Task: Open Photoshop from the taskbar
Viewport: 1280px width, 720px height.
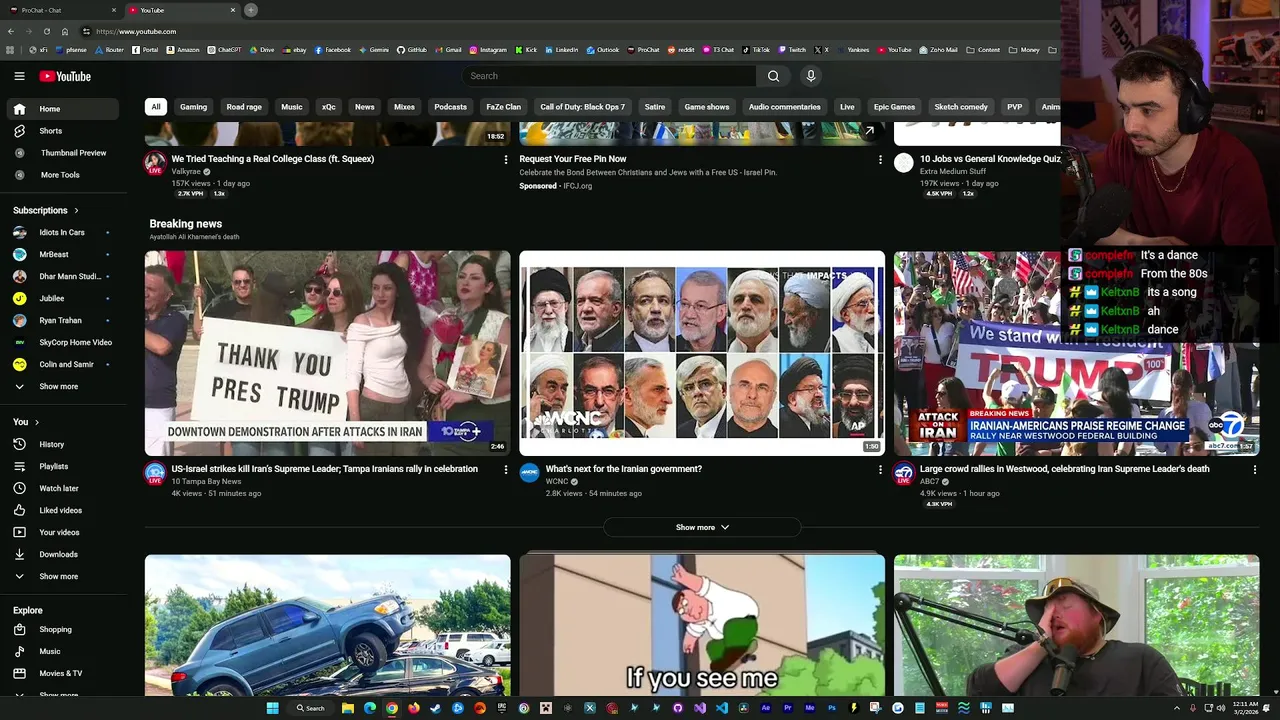Action: click(832, 708)
